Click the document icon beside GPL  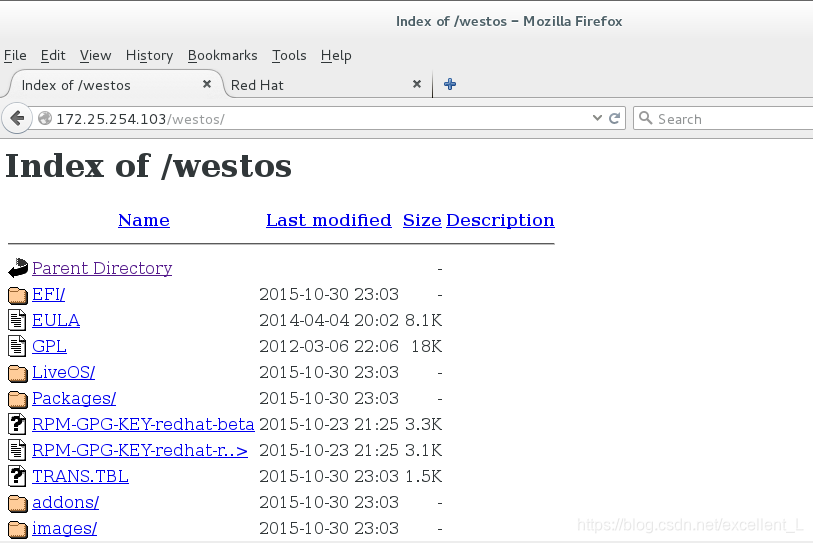(x=17, y=346)
